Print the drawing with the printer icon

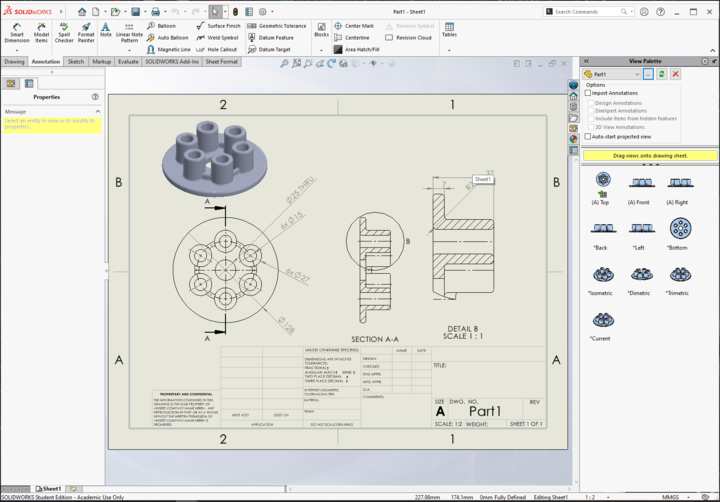(156, 11)
